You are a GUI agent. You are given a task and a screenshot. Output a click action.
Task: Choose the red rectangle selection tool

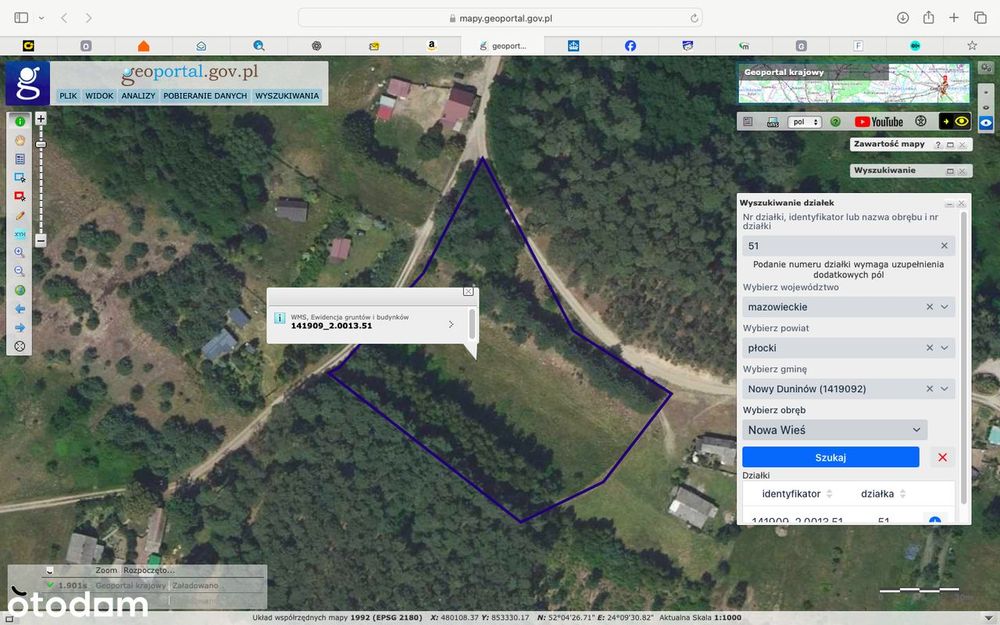point(20,196)
